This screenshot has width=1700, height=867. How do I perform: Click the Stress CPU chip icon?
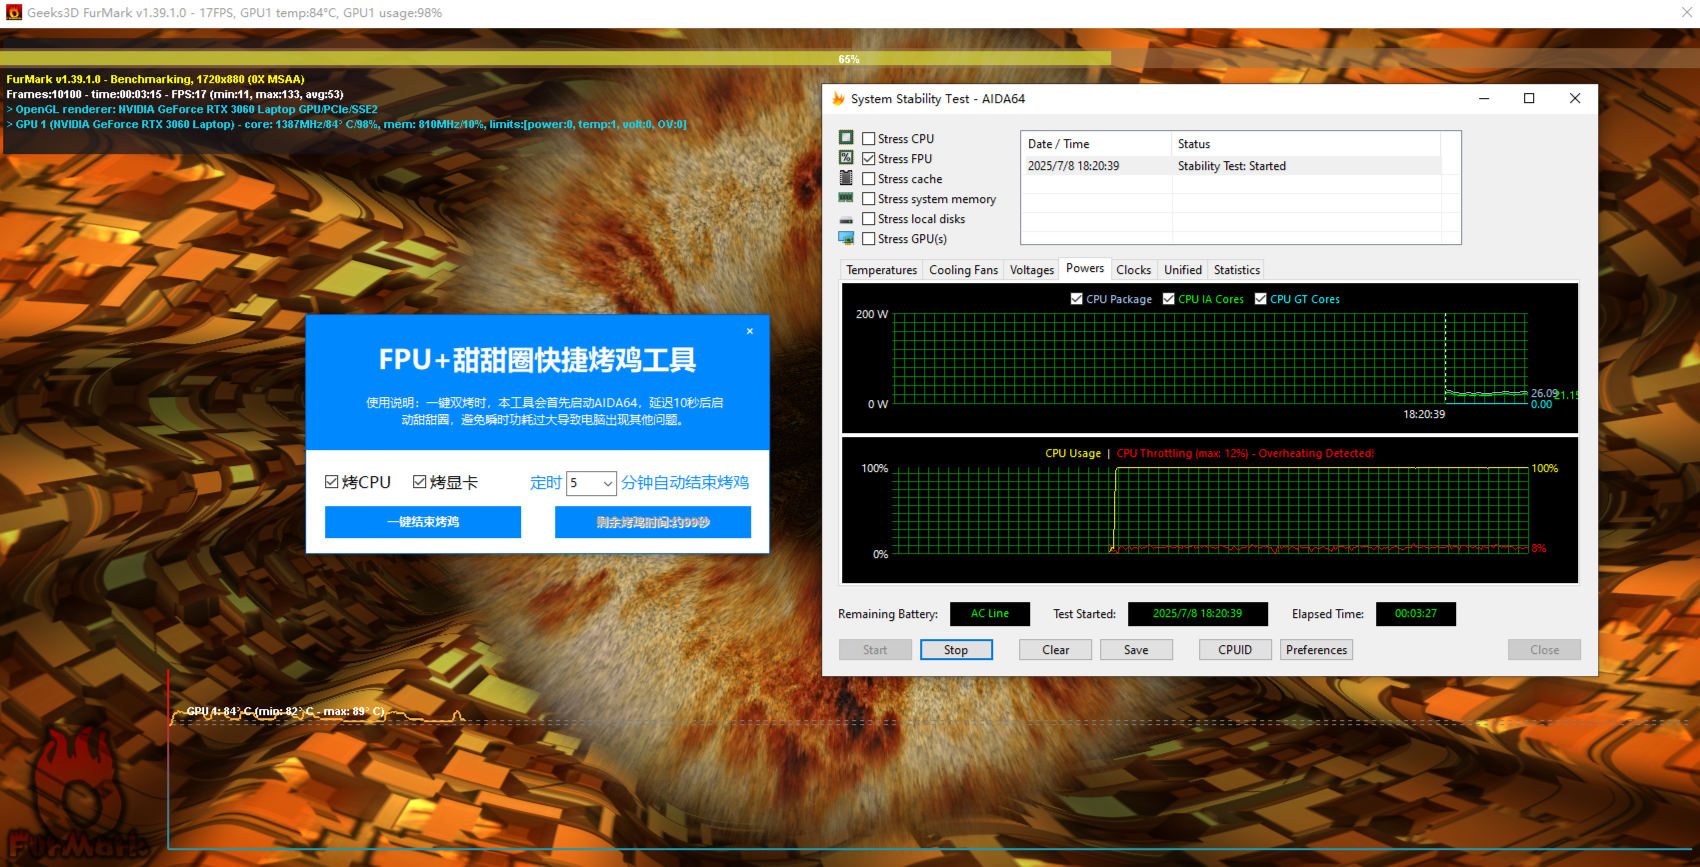pyautogui.click(x=846, y=138)
